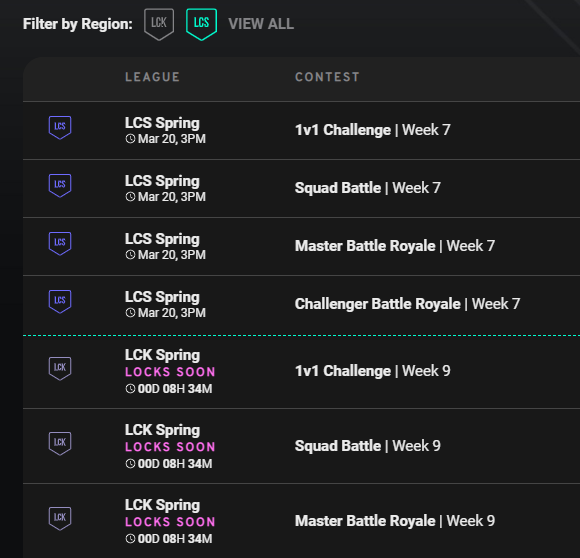Click LCS badge icon in Master Battle Royale Week 7 row
This screenshot has height=558, width=580.
[x=60, y=244]
